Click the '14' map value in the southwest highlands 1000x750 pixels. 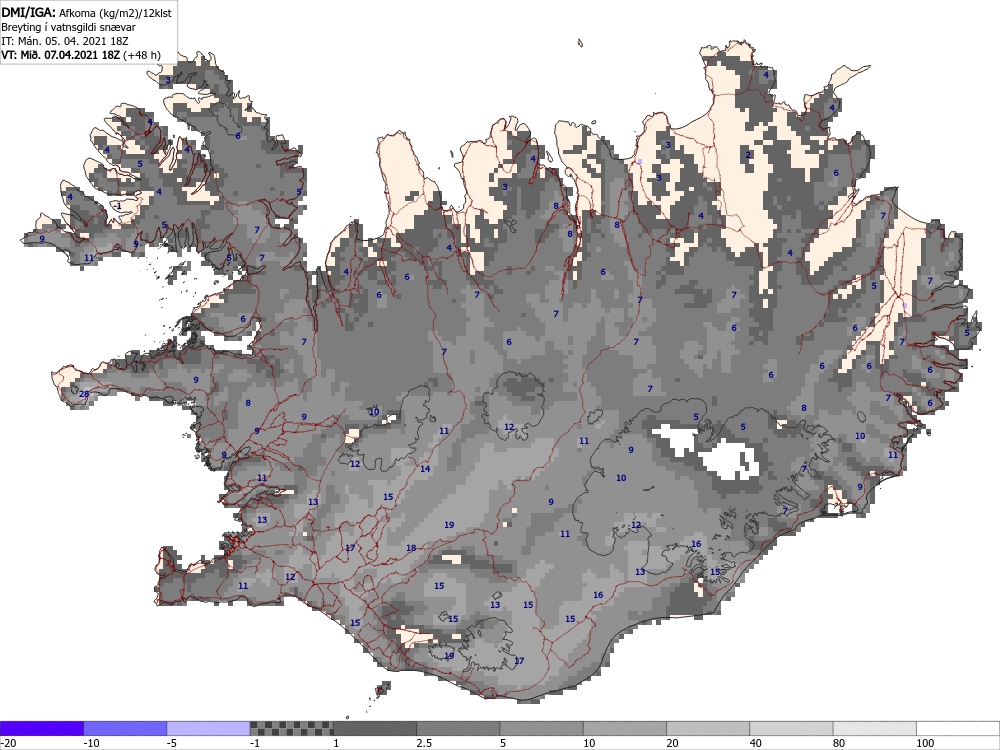[x=425, y=469]
